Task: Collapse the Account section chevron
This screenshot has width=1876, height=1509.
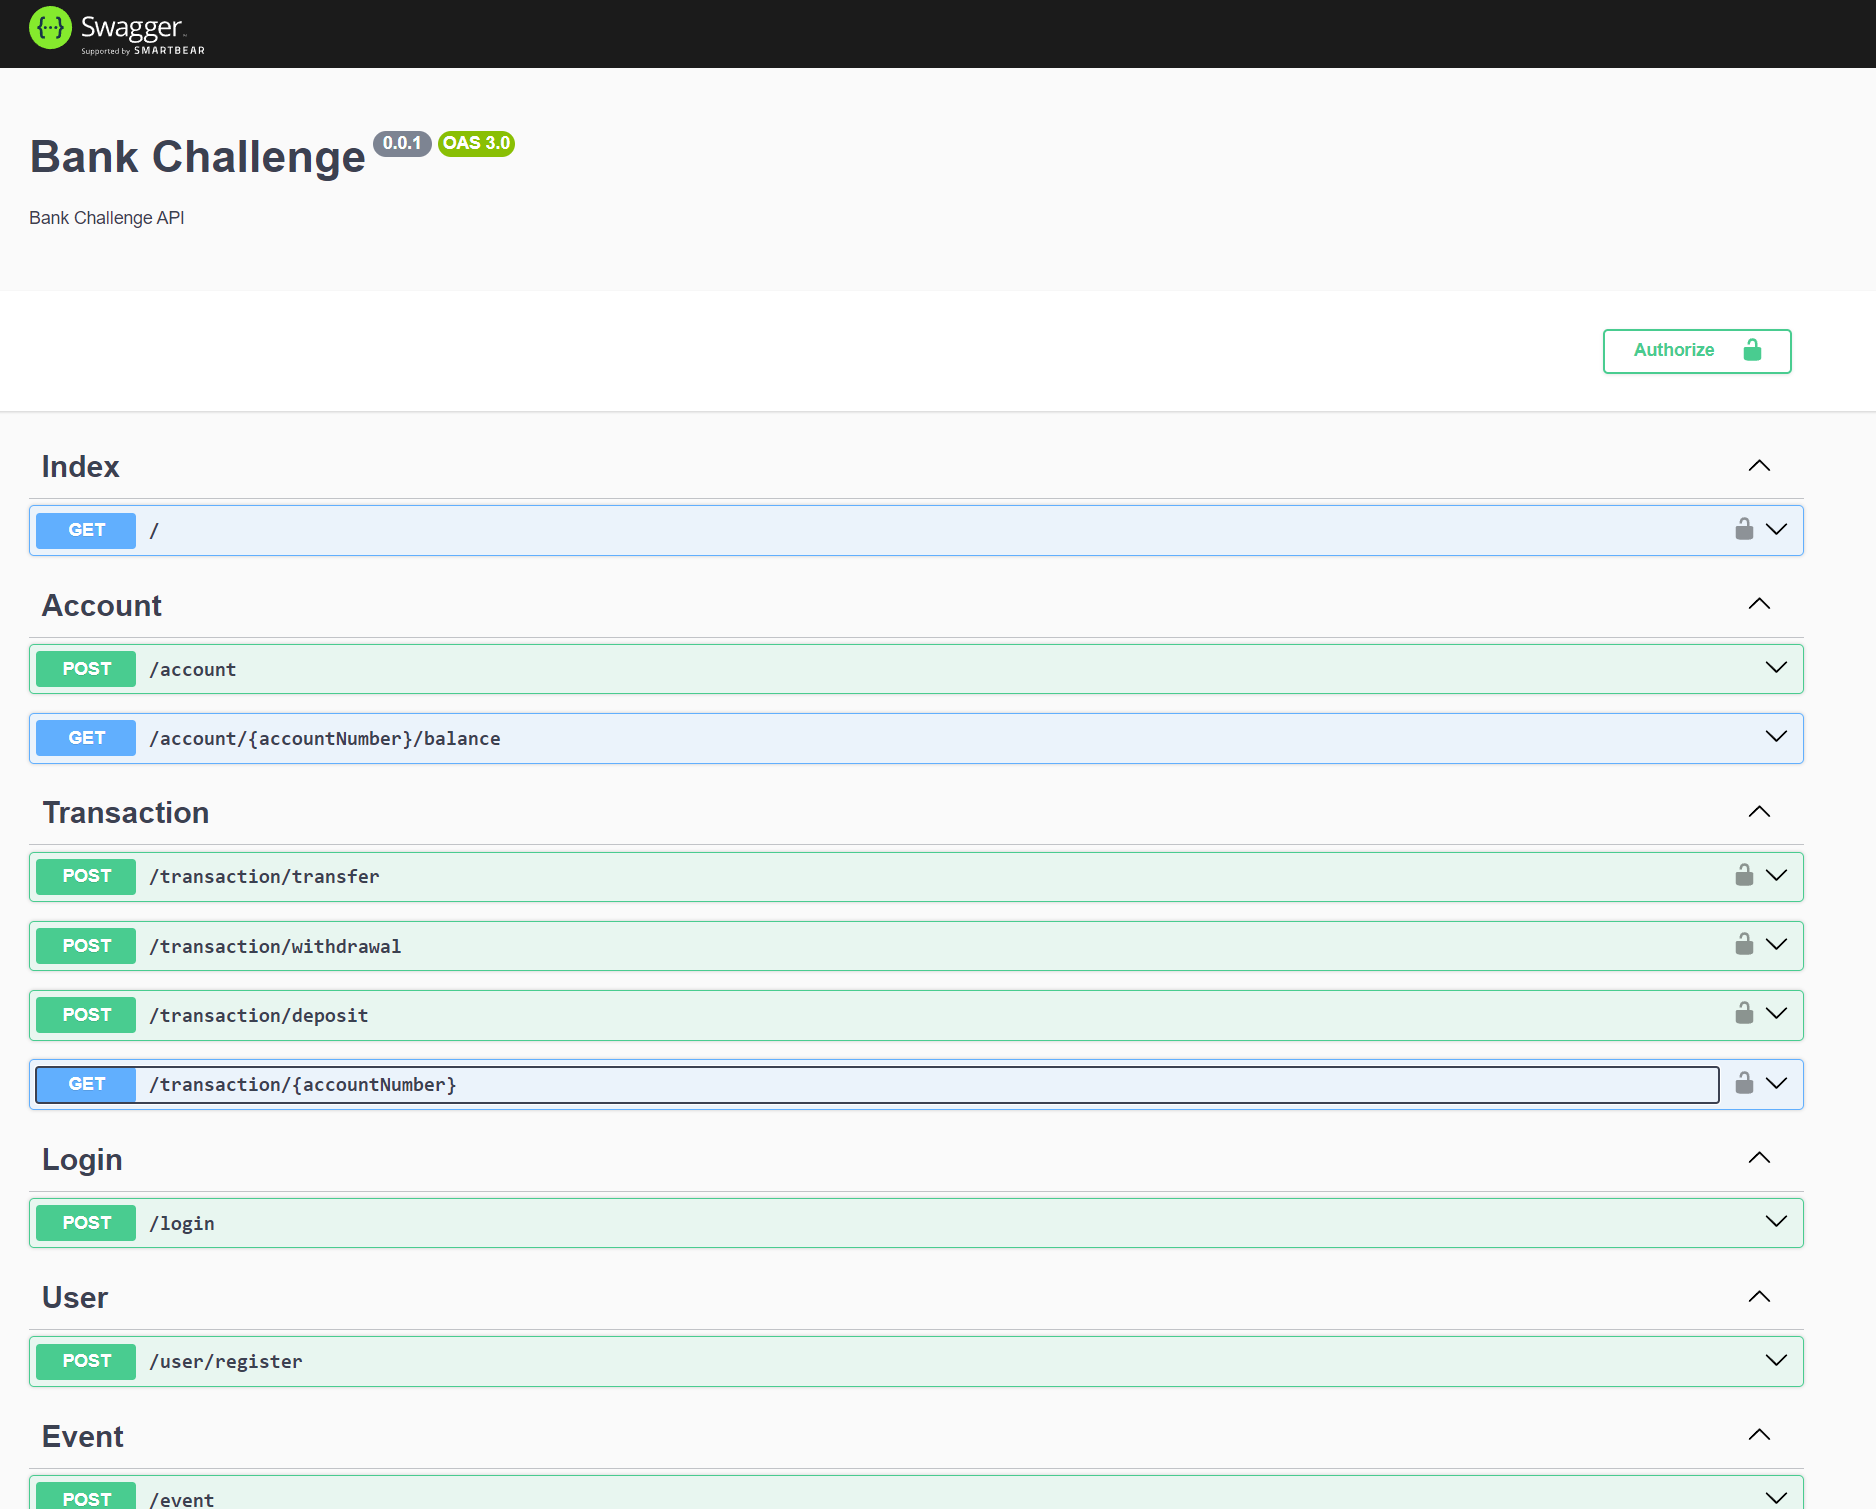Action: tap(1759, 604)
